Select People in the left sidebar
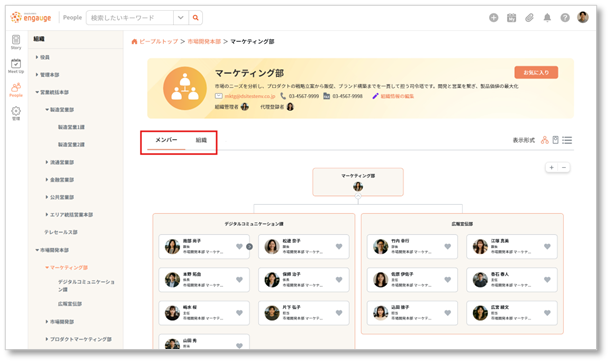 (x=16, y=89)
